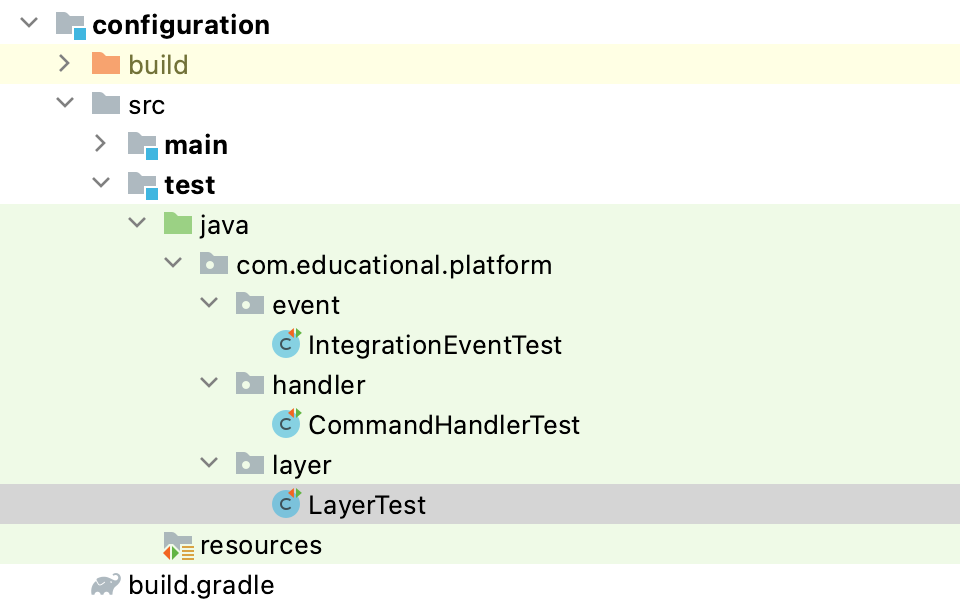
Task: Collapse the src directory
Action: pos(65,104)
